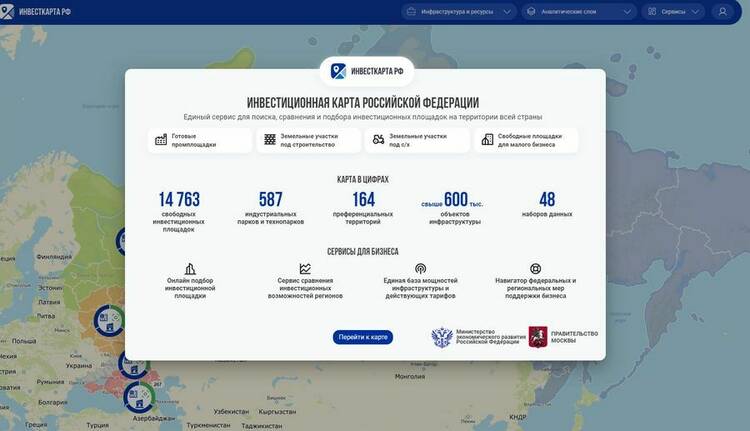Click the Перейти к карте button
The width and height of the screenshot is (750, 431).
363,337
